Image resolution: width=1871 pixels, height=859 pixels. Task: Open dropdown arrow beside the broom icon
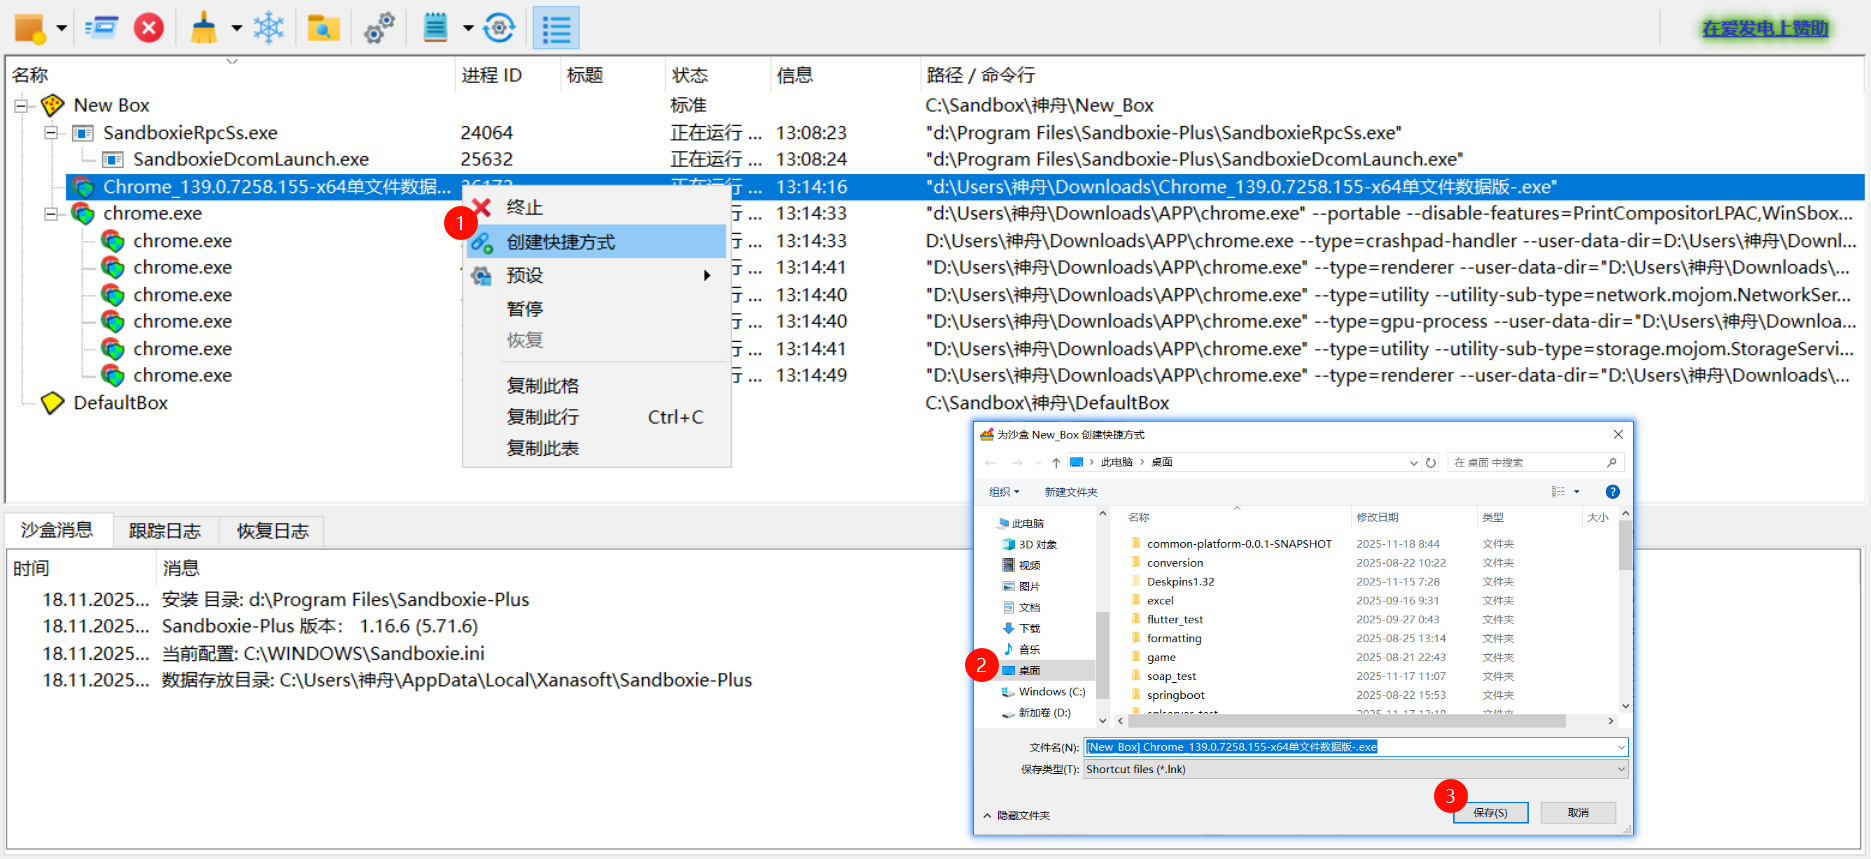[237, 28]
